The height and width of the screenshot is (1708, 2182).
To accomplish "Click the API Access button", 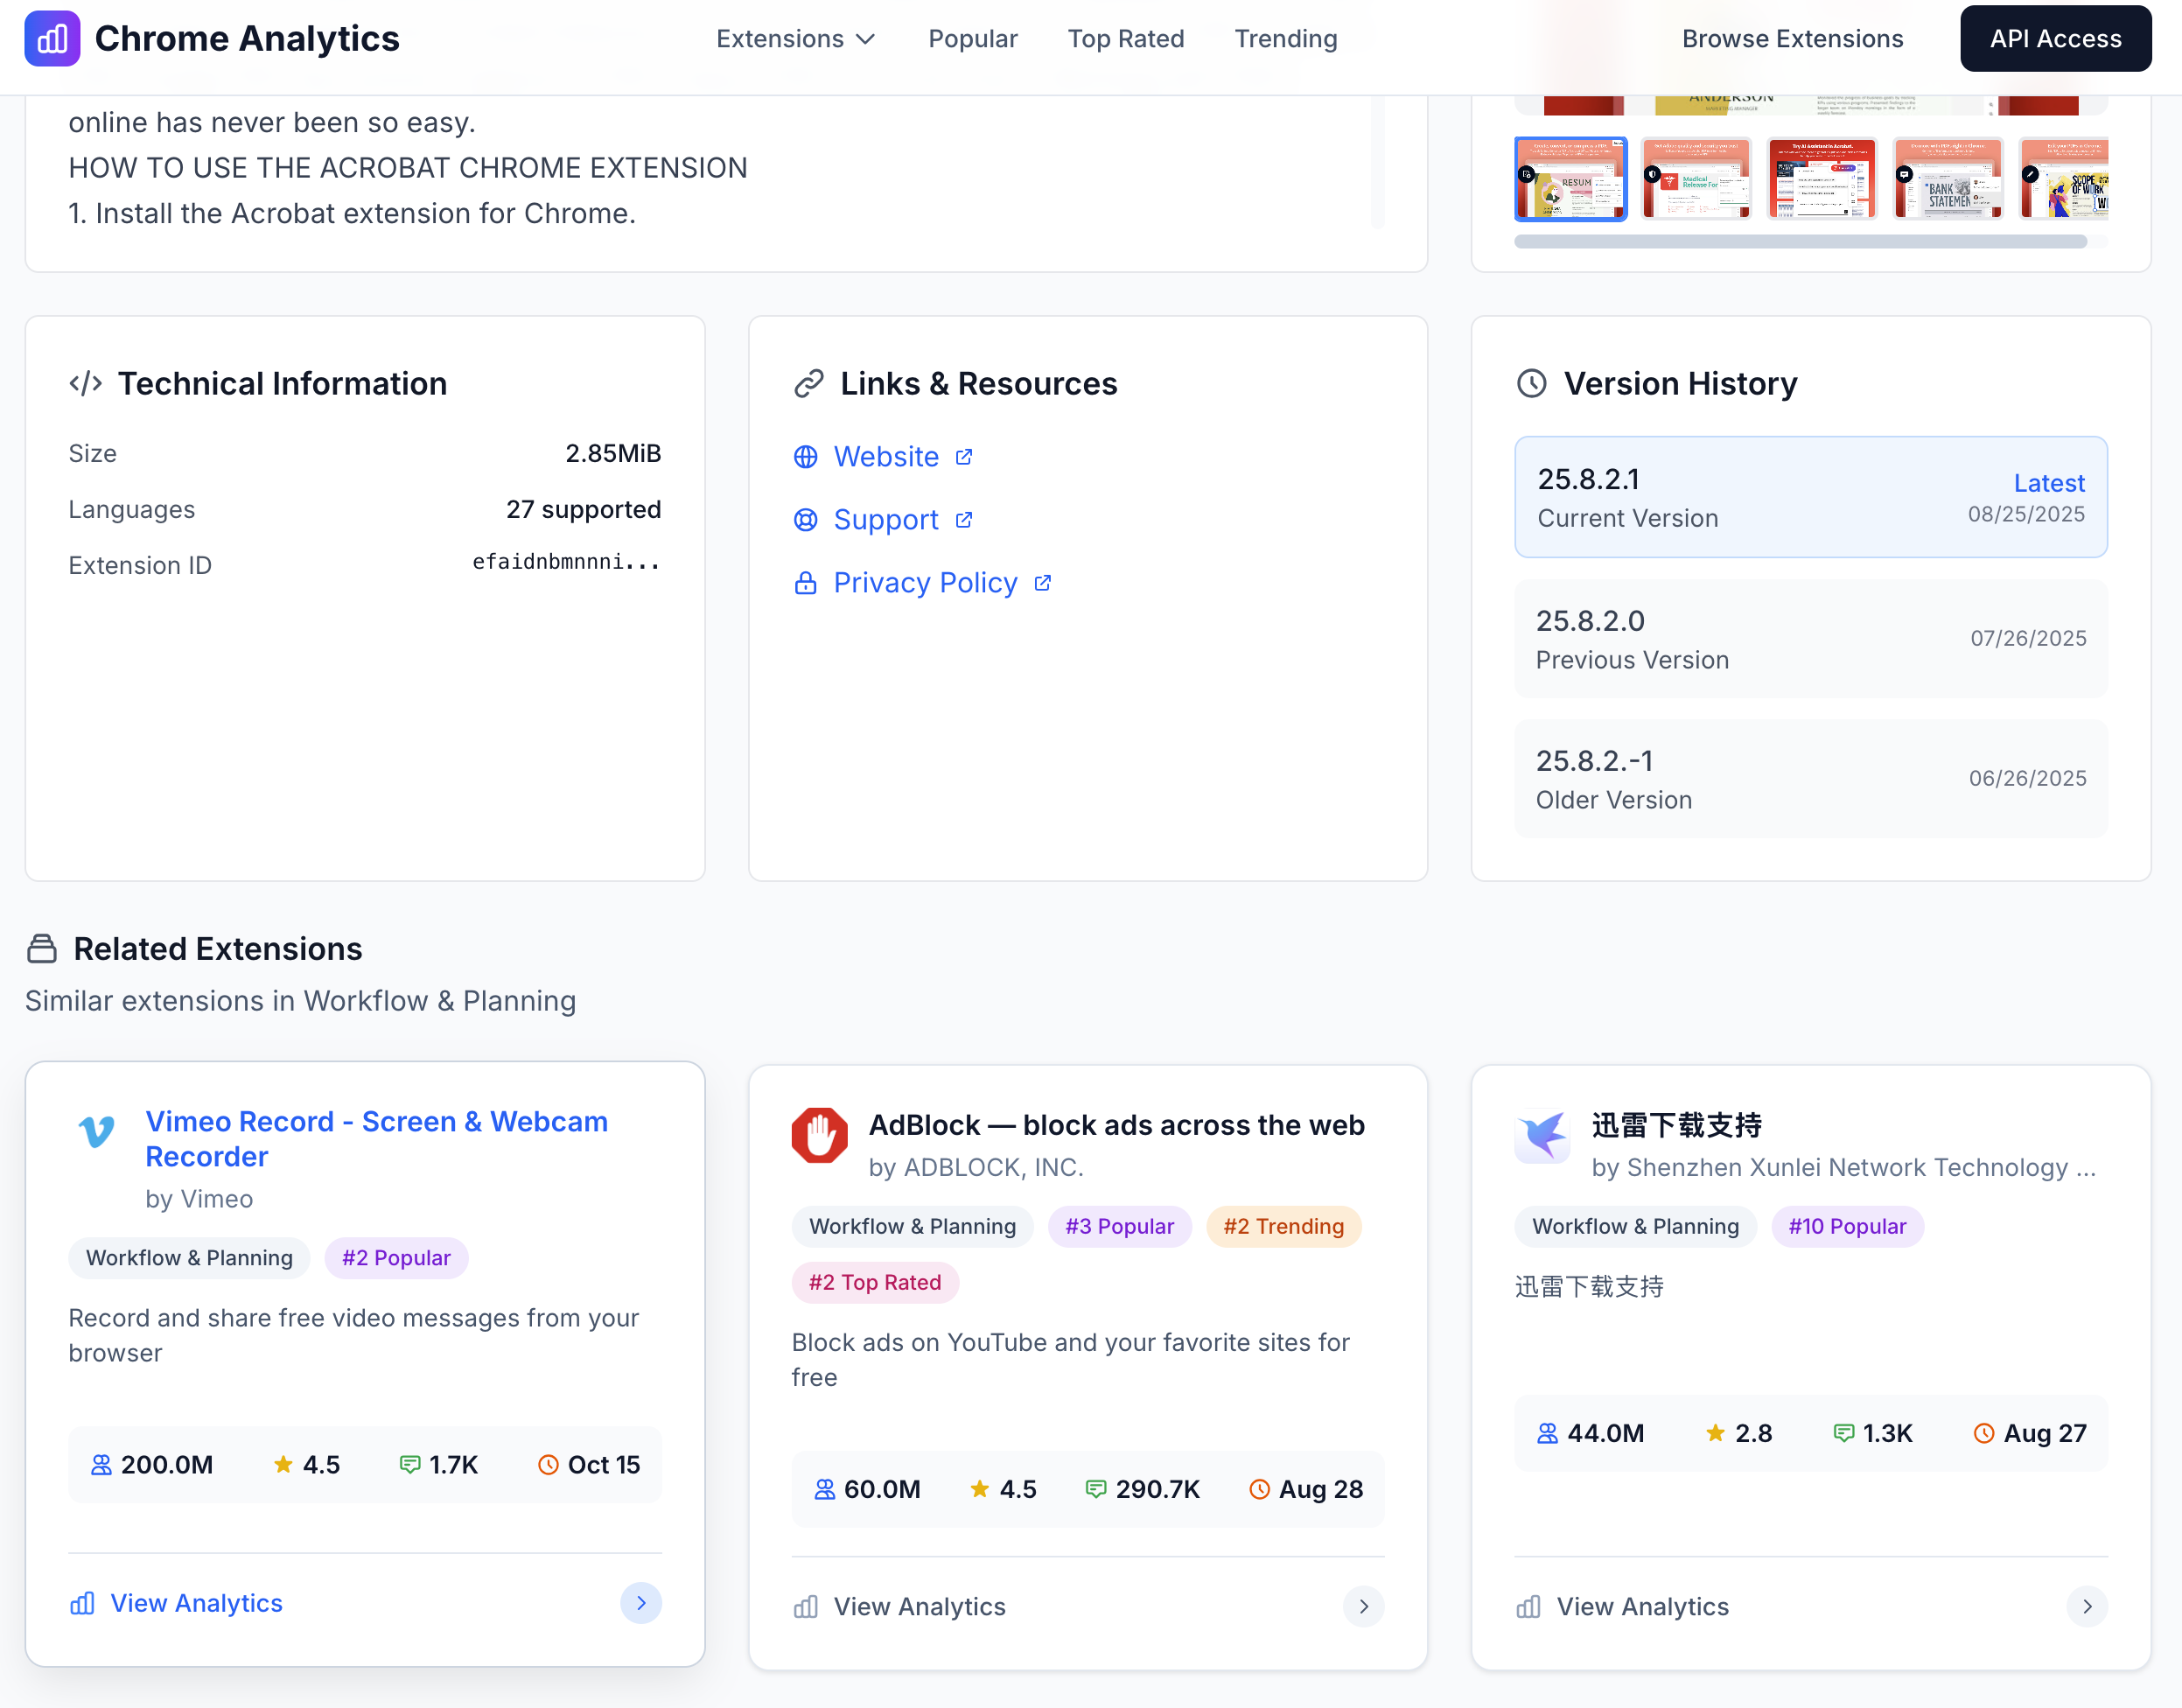I will 2055,38.
